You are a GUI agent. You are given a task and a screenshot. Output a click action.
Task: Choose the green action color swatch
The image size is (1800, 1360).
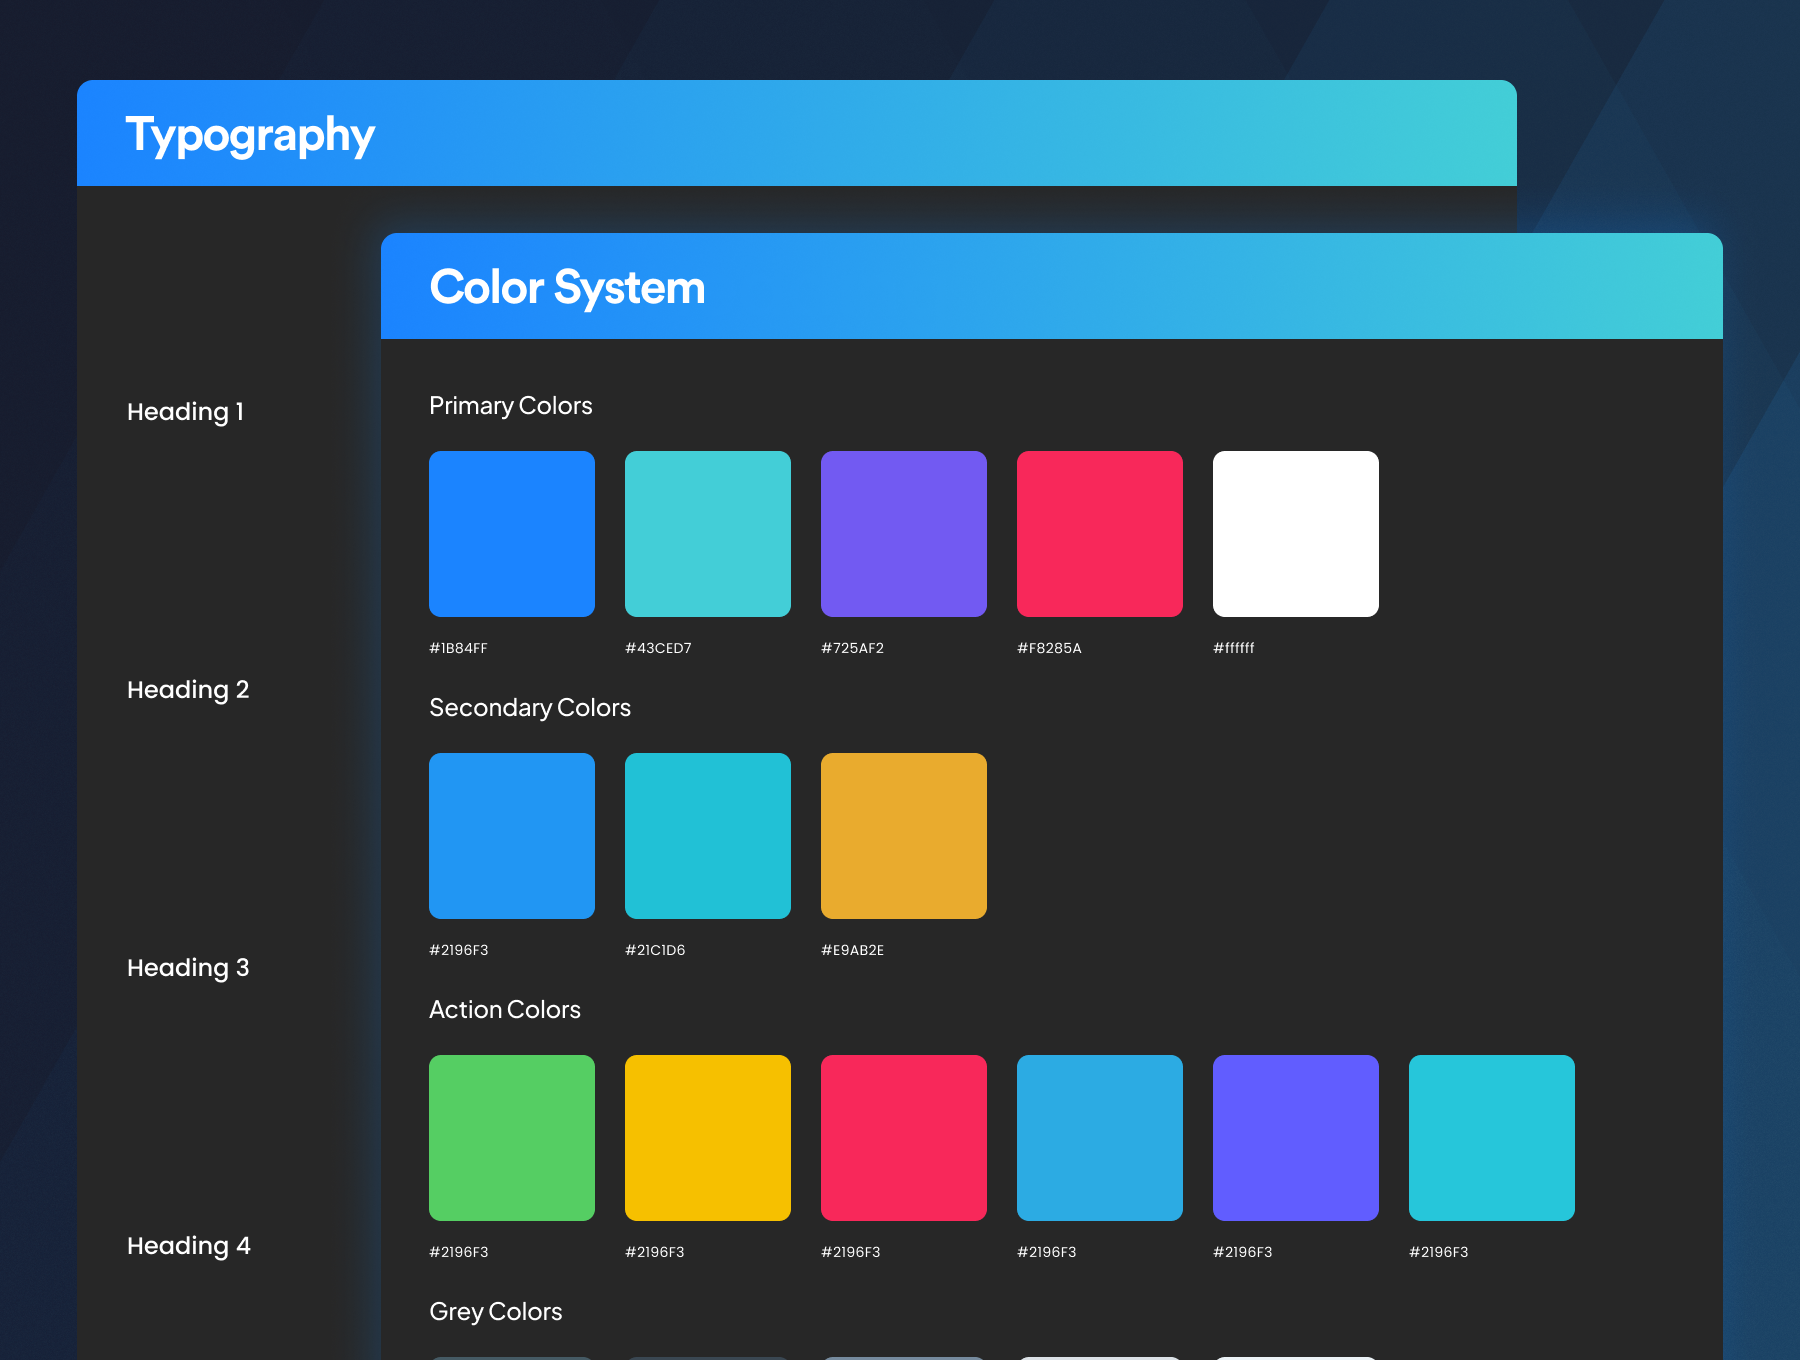[x=512, y=1138]
